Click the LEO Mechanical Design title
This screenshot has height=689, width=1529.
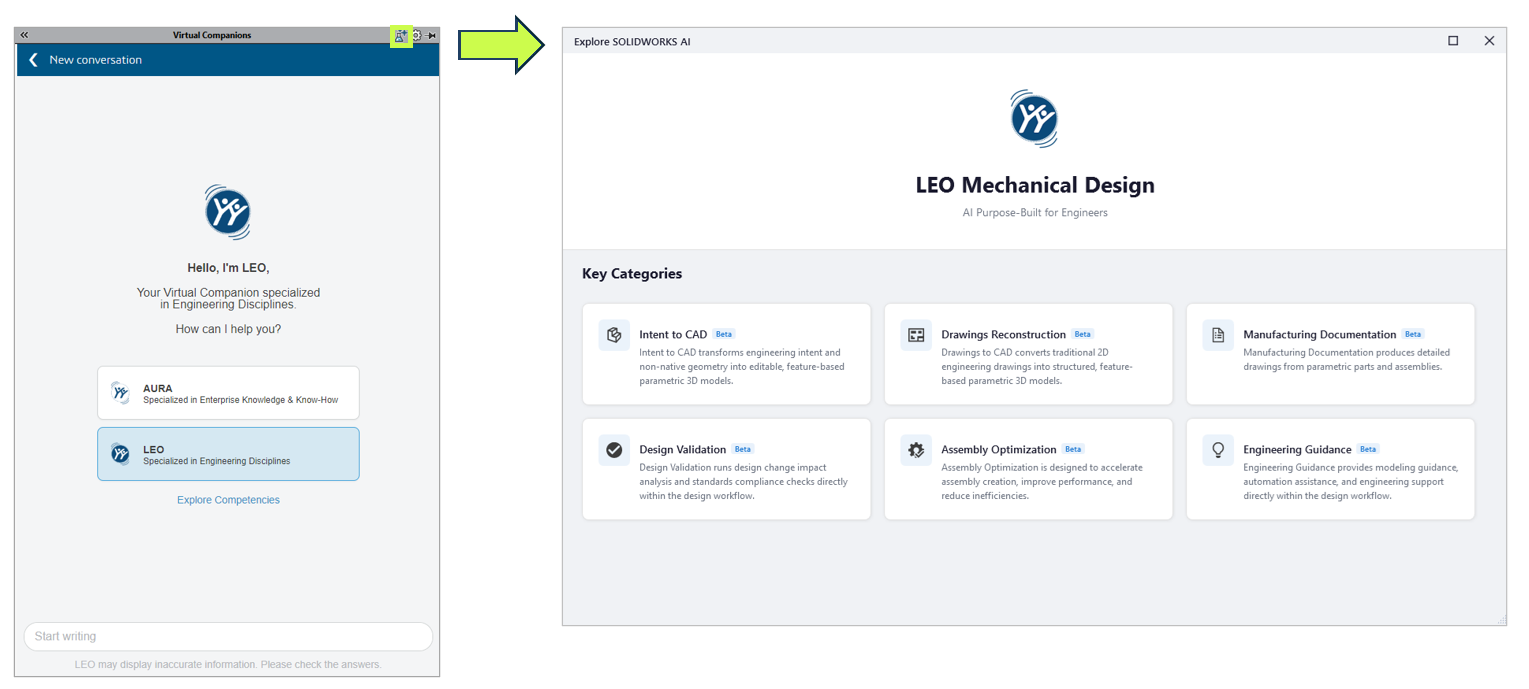[x=1035, y=185]
